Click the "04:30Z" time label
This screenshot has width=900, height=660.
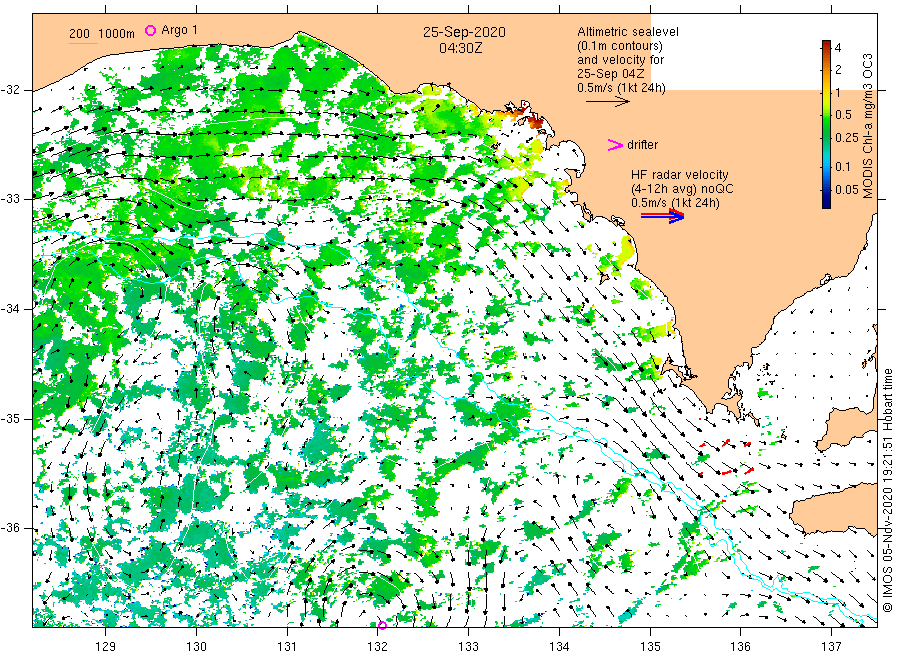(x=460, y=48)
